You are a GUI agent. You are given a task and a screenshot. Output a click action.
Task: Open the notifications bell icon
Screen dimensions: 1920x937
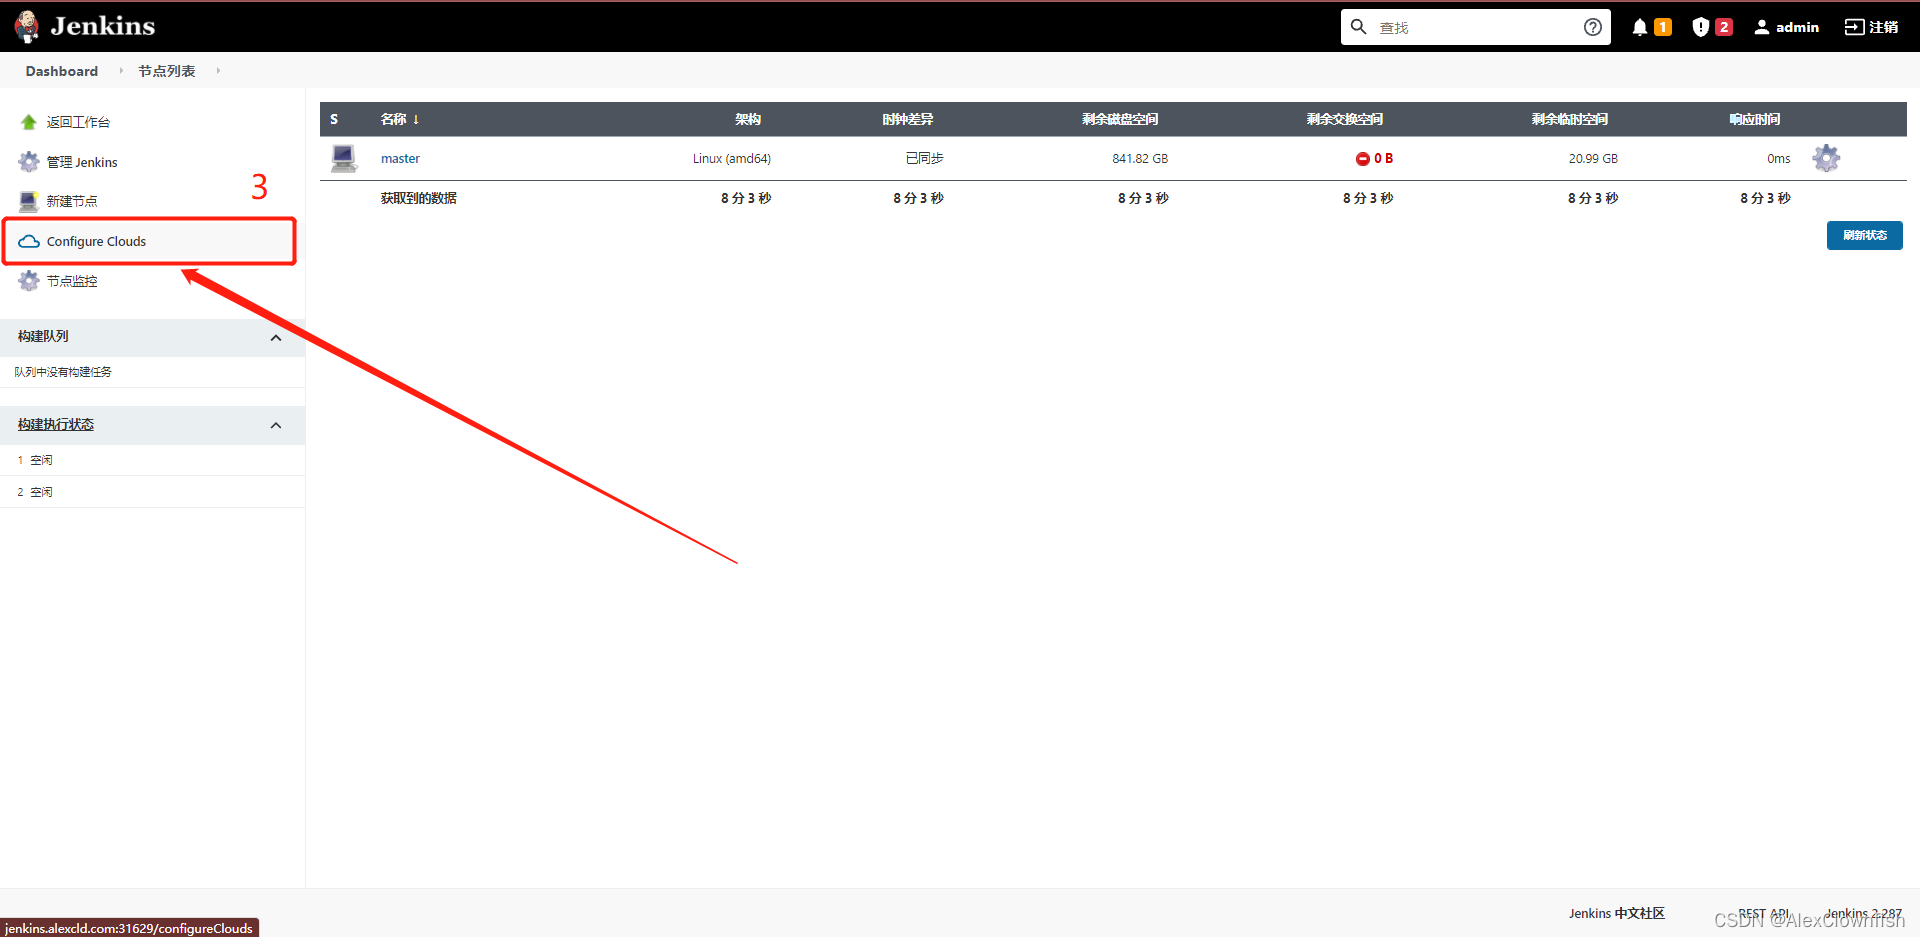click(x=1640, y=27)
